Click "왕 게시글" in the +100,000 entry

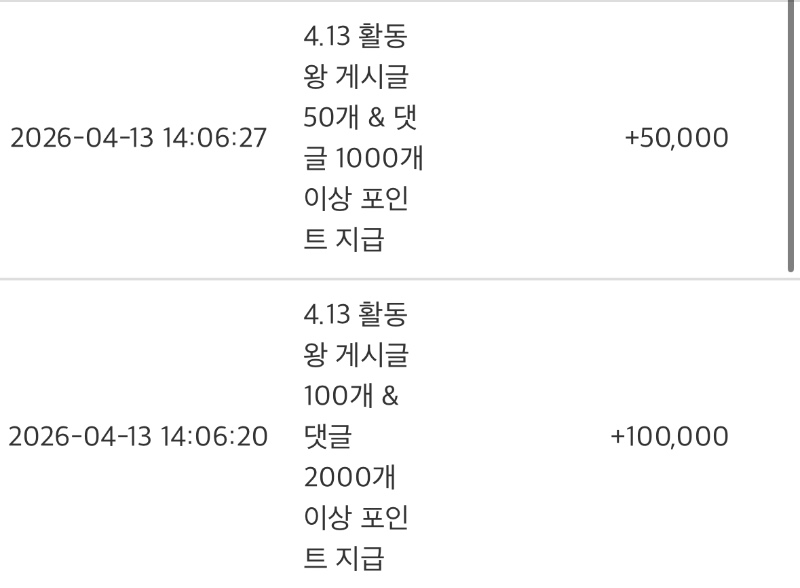point(355,355)
